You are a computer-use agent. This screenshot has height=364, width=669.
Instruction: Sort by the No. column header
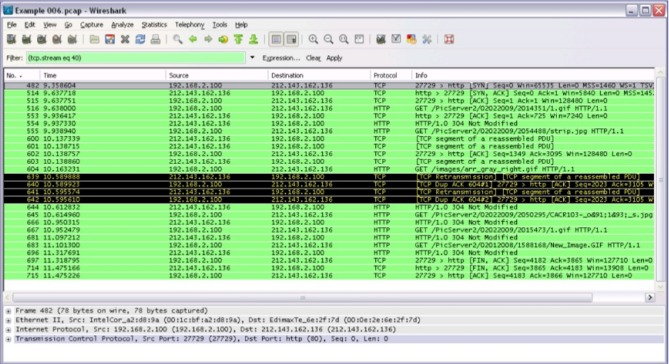pos(22,75)
